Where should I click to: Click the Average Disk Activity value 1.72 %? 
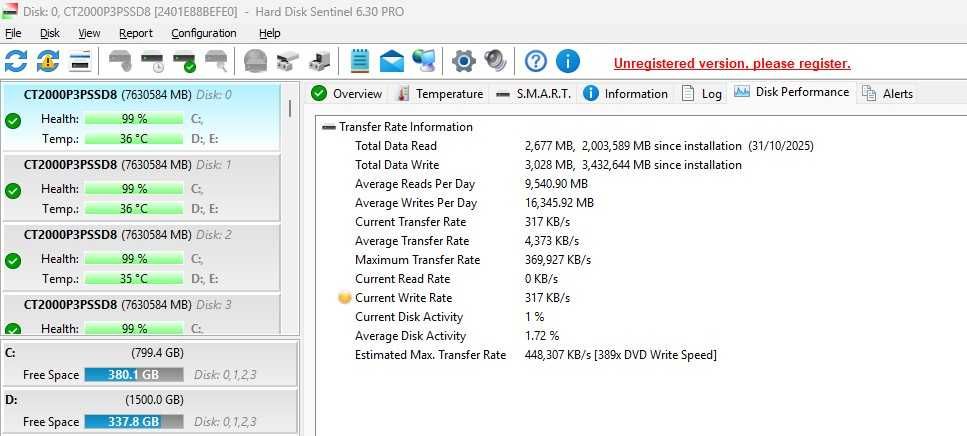[x=542, y=337]
